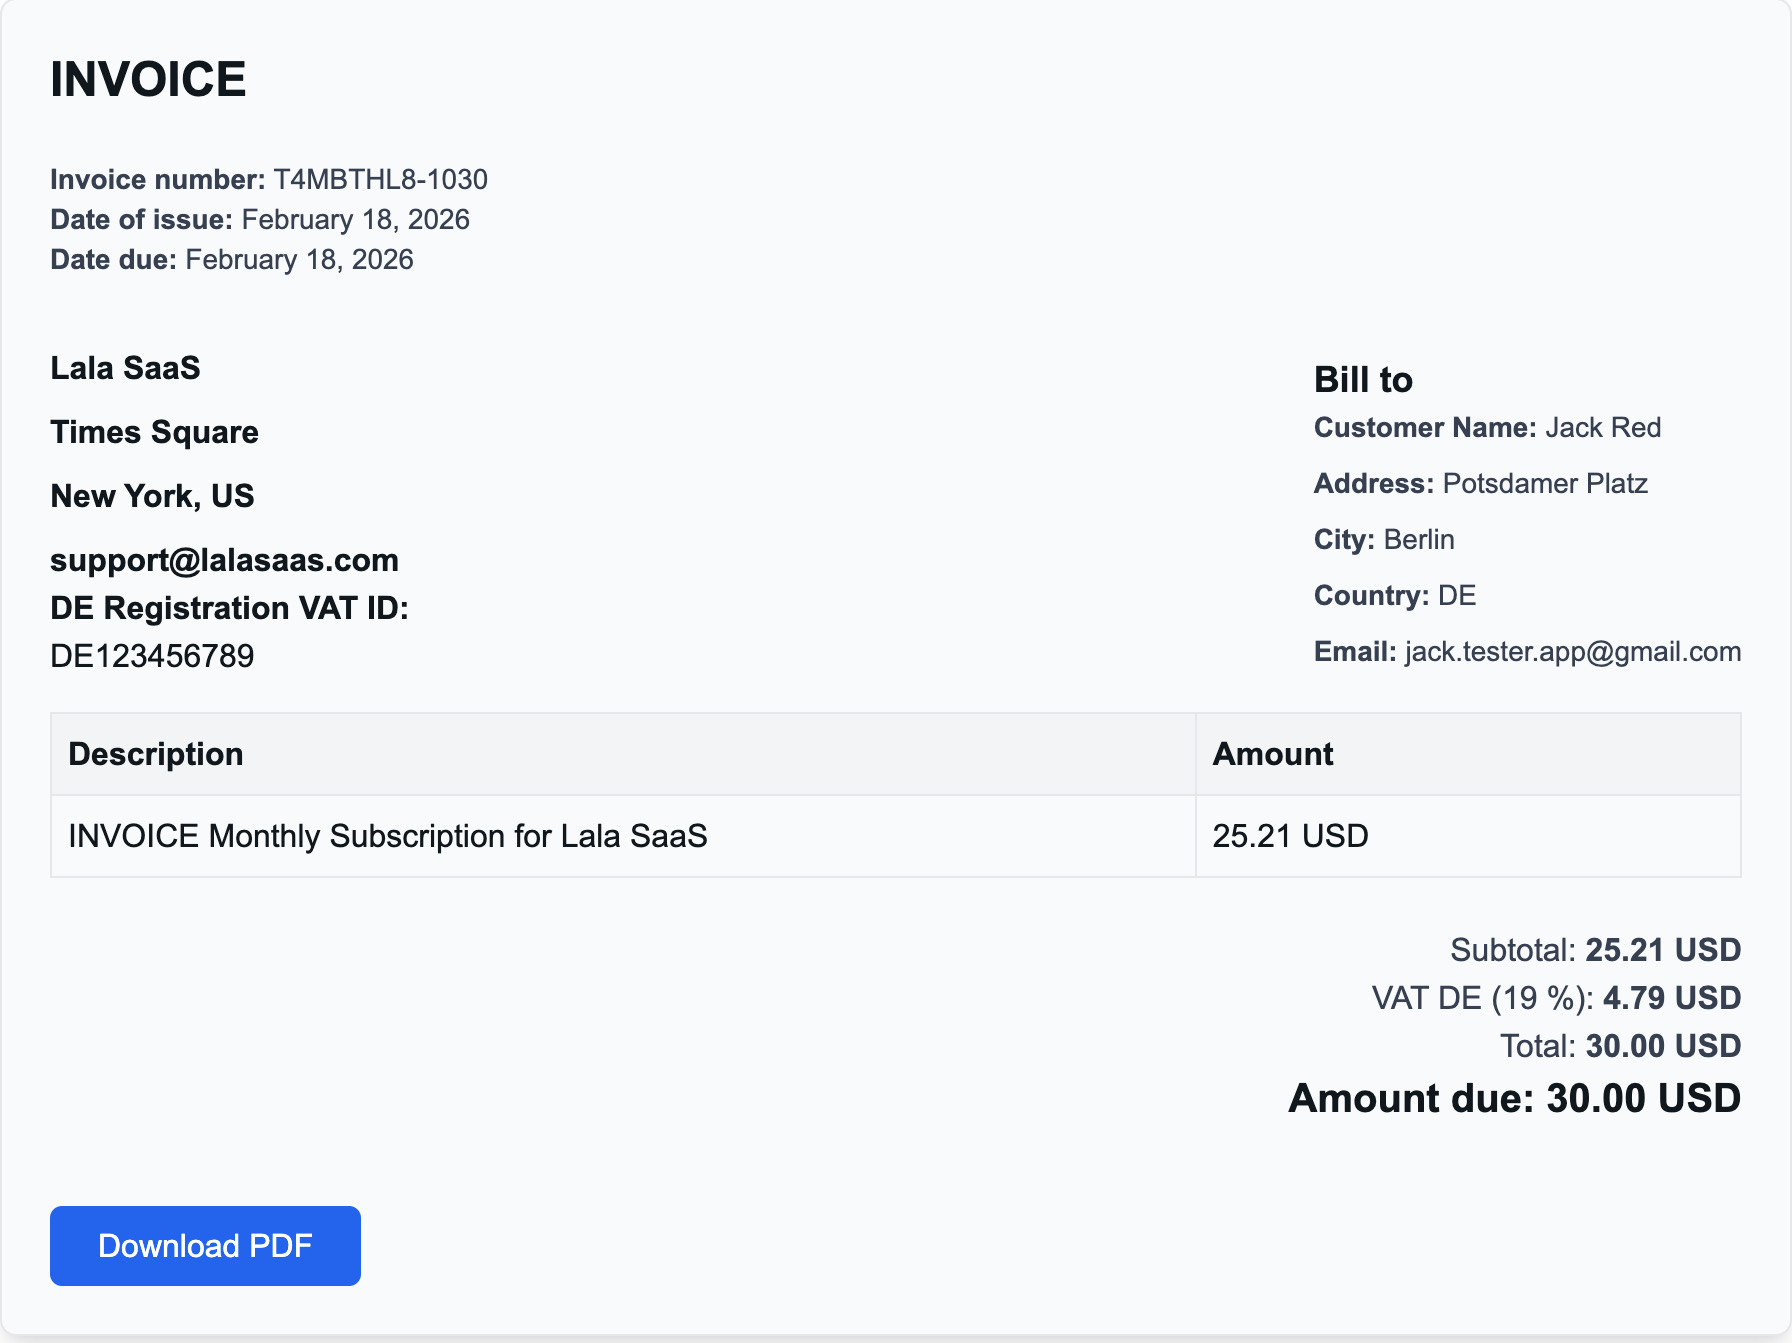
Task: Click the date of issue value
Action: click(355, 220)
